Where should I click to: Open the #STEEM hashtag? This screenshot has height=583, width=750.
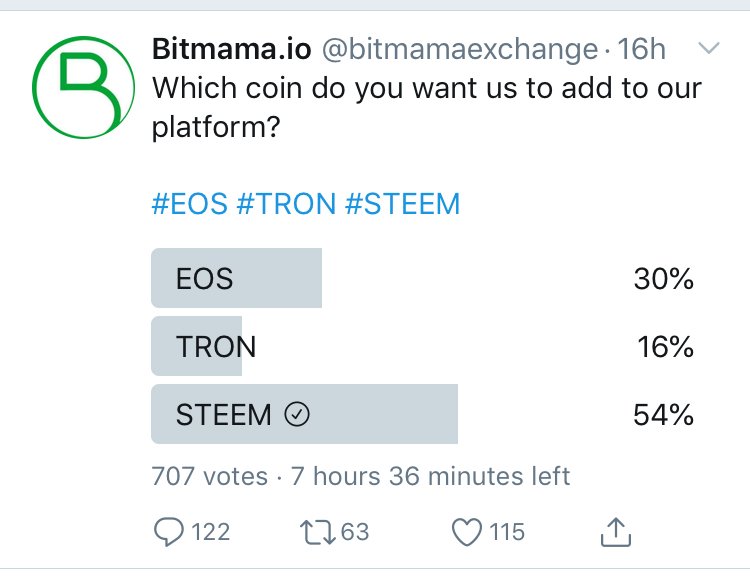(x=402, y=204)
